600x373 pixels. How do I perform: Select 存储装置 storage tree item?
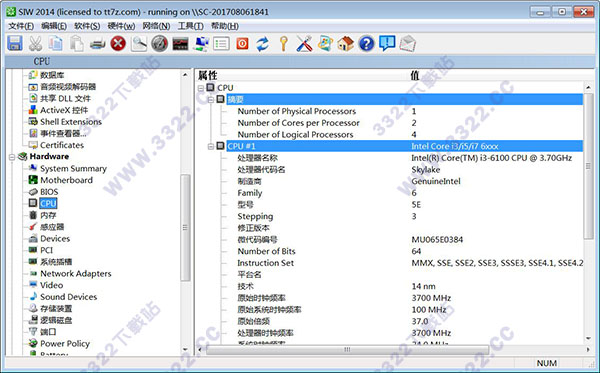pyautogui.click(x=56, y=309)
